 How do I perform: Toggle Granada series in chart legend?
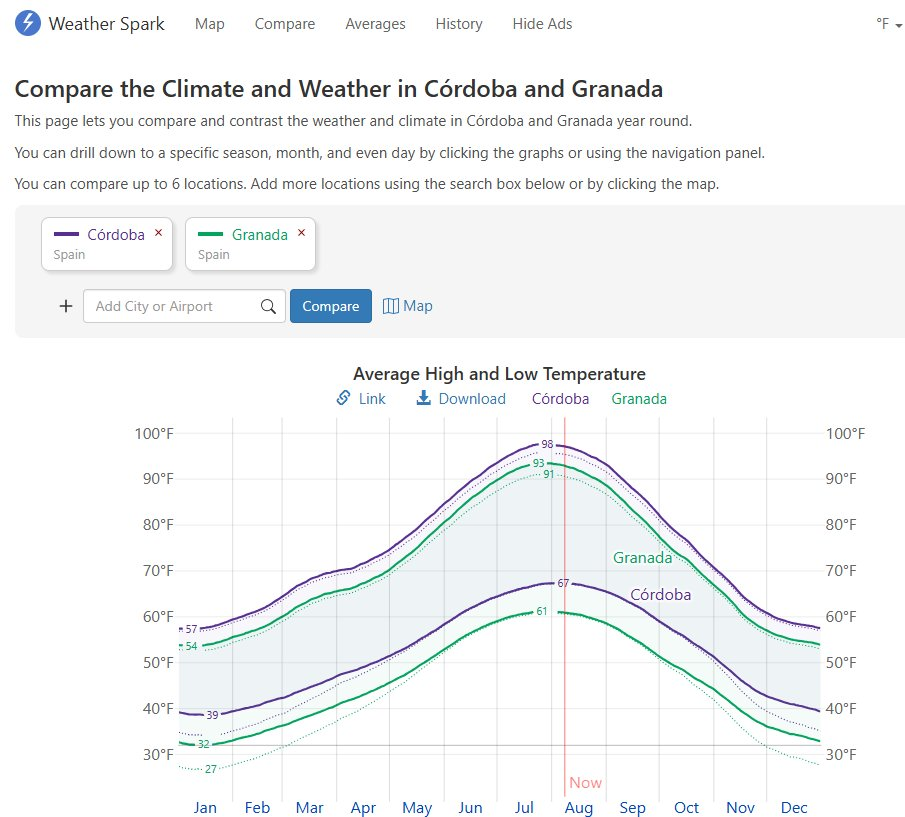639,398
